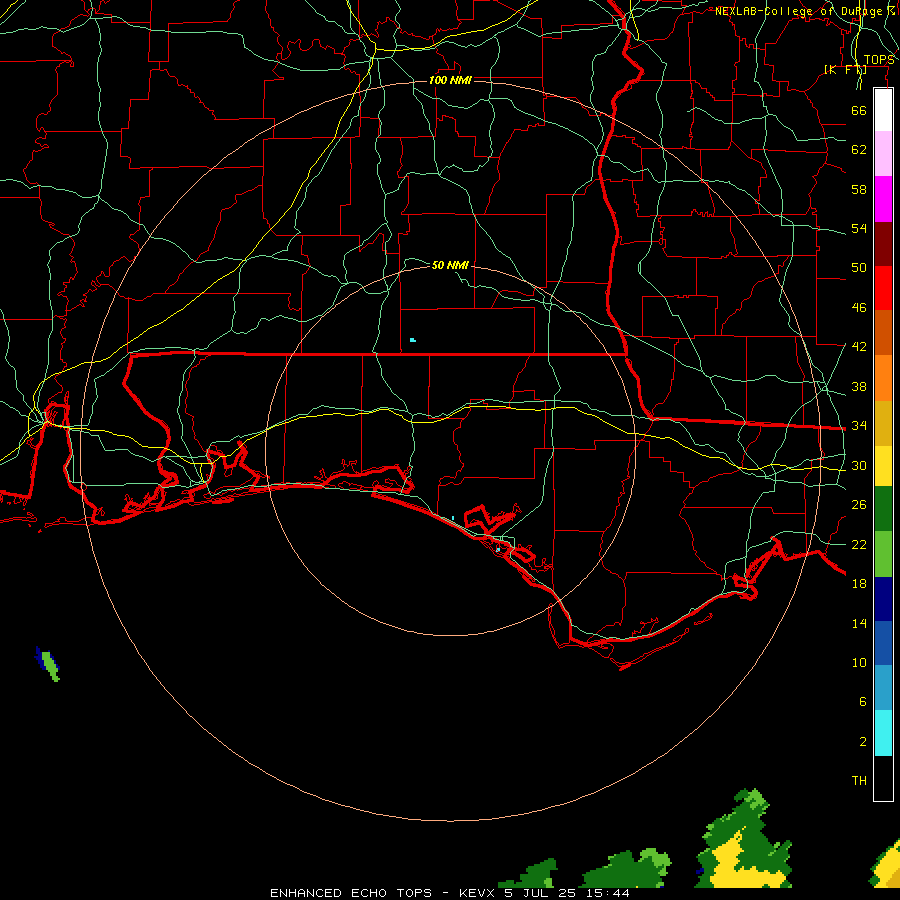Click the "38" legend value
Viewport: 900px width, 900px height.
859,386
